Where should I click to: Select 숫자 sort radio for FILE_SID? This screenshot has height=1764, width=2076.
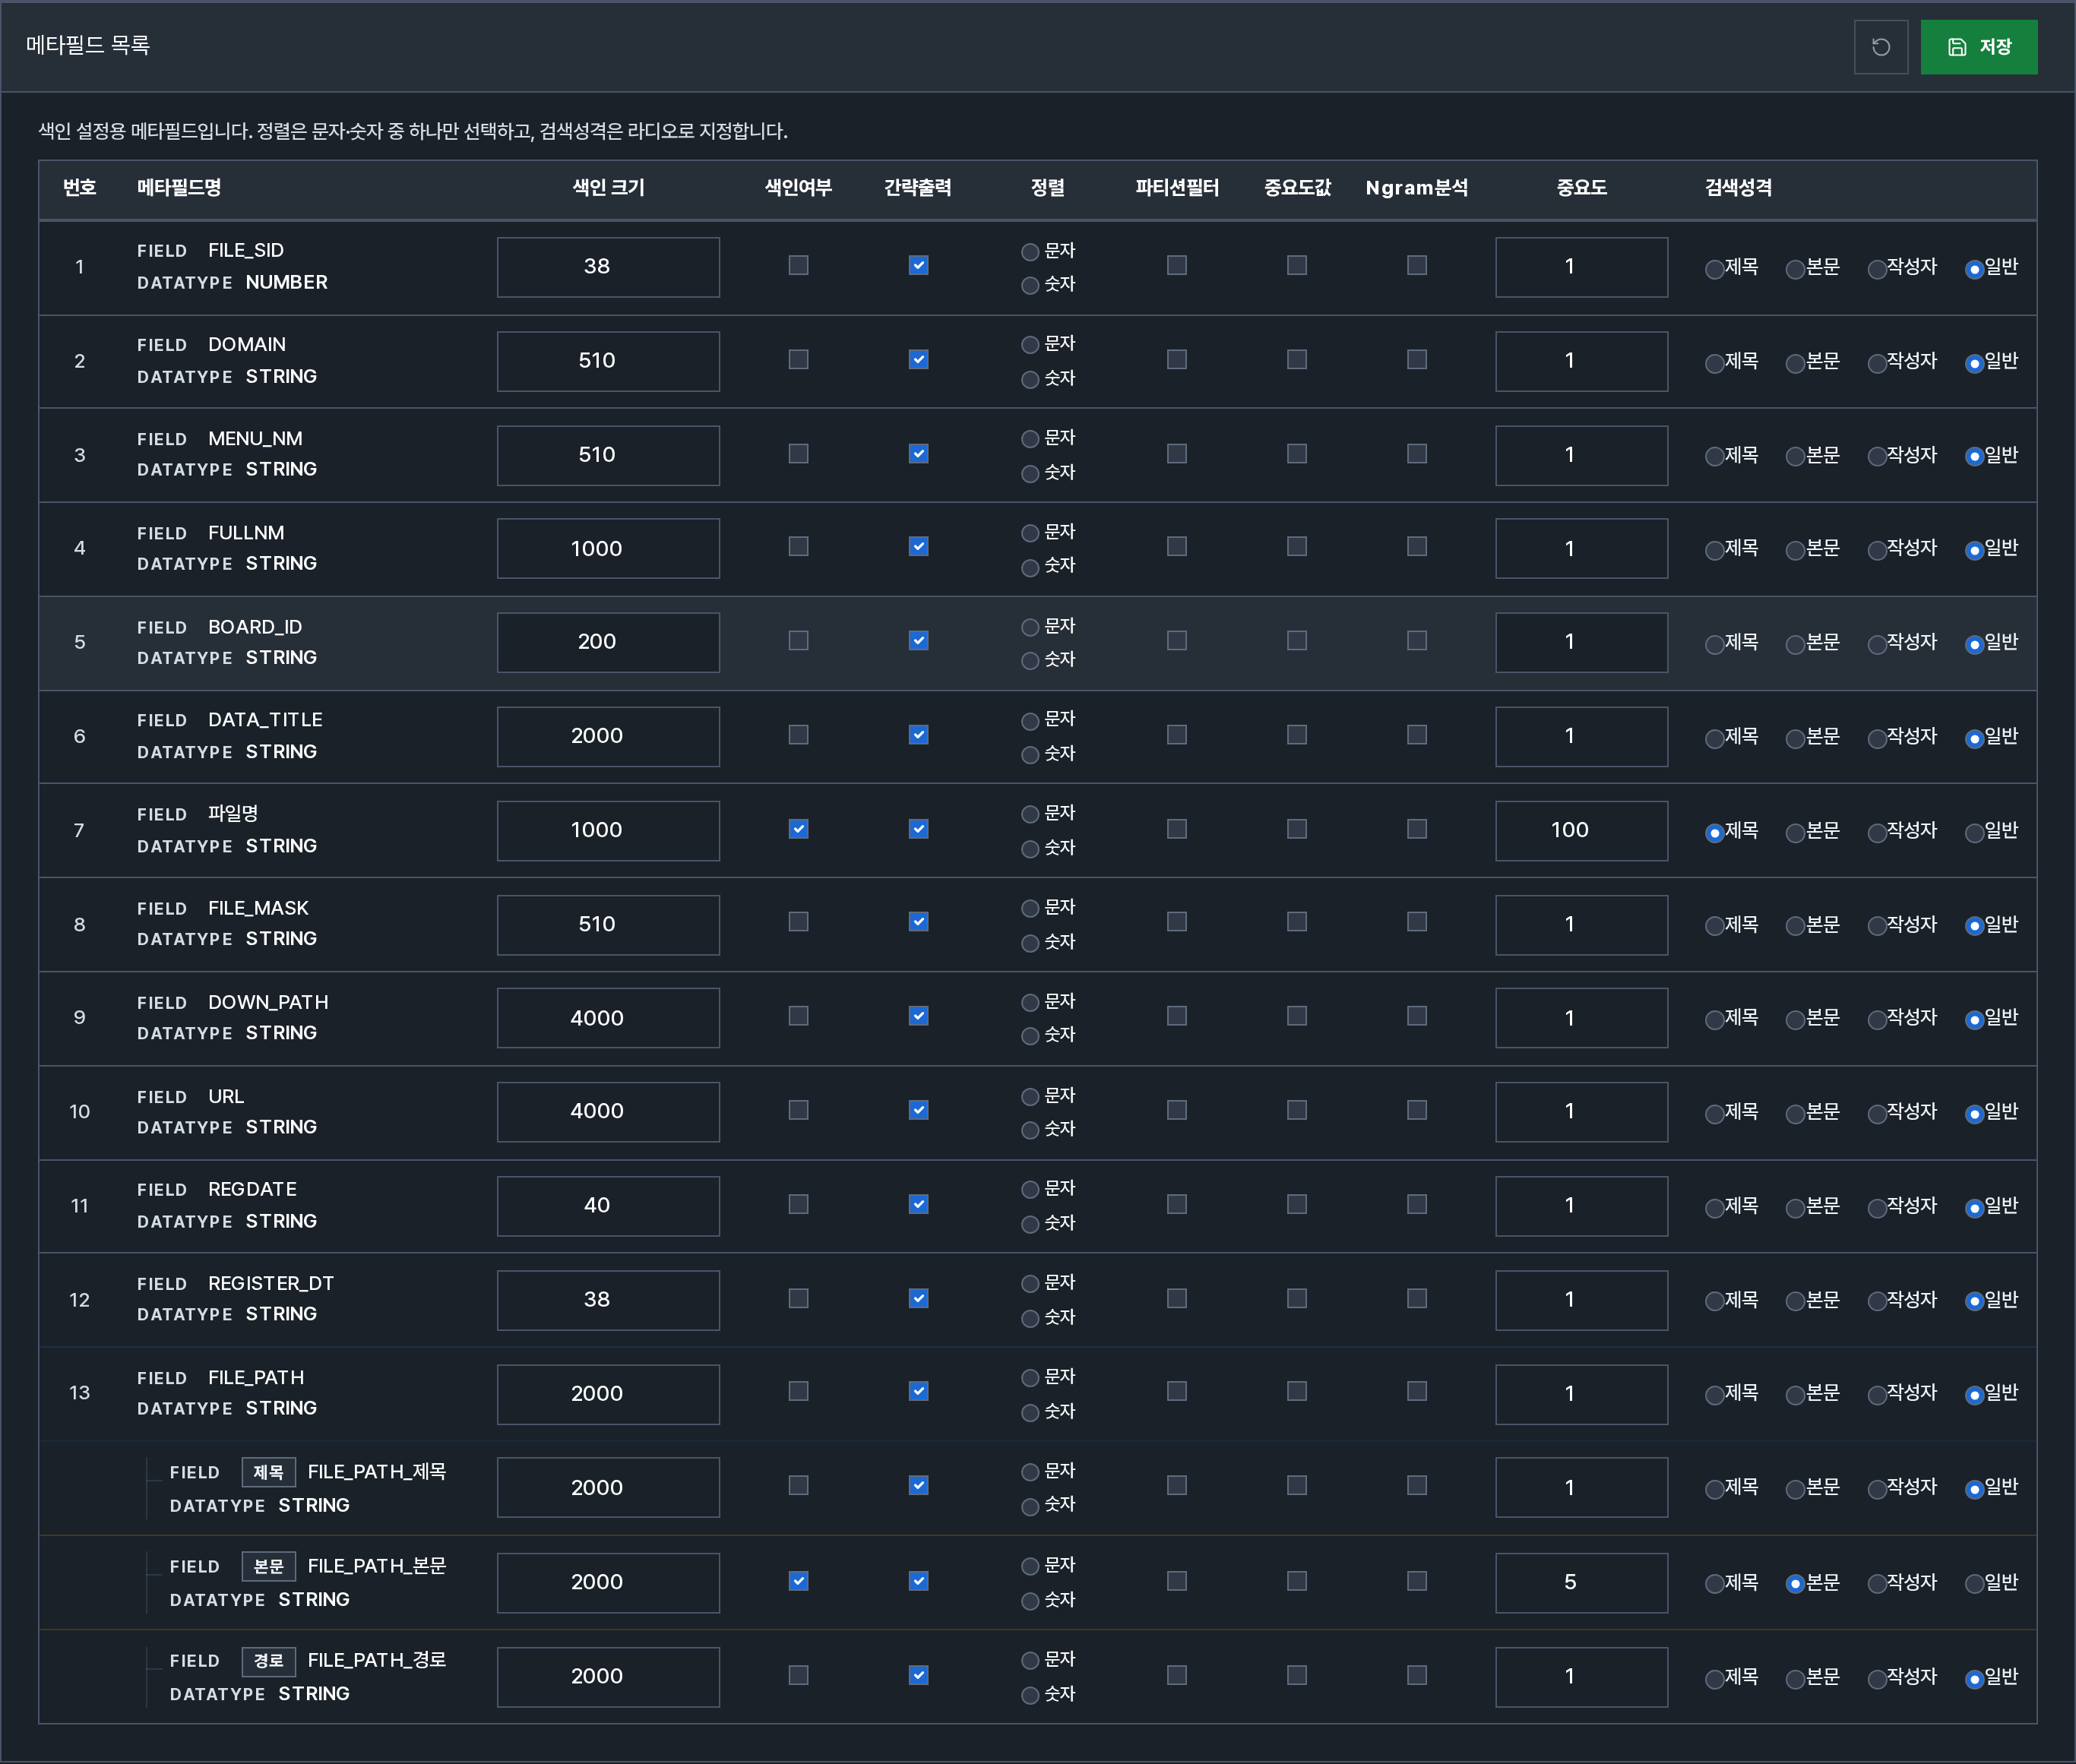[x=1030, y=286]
